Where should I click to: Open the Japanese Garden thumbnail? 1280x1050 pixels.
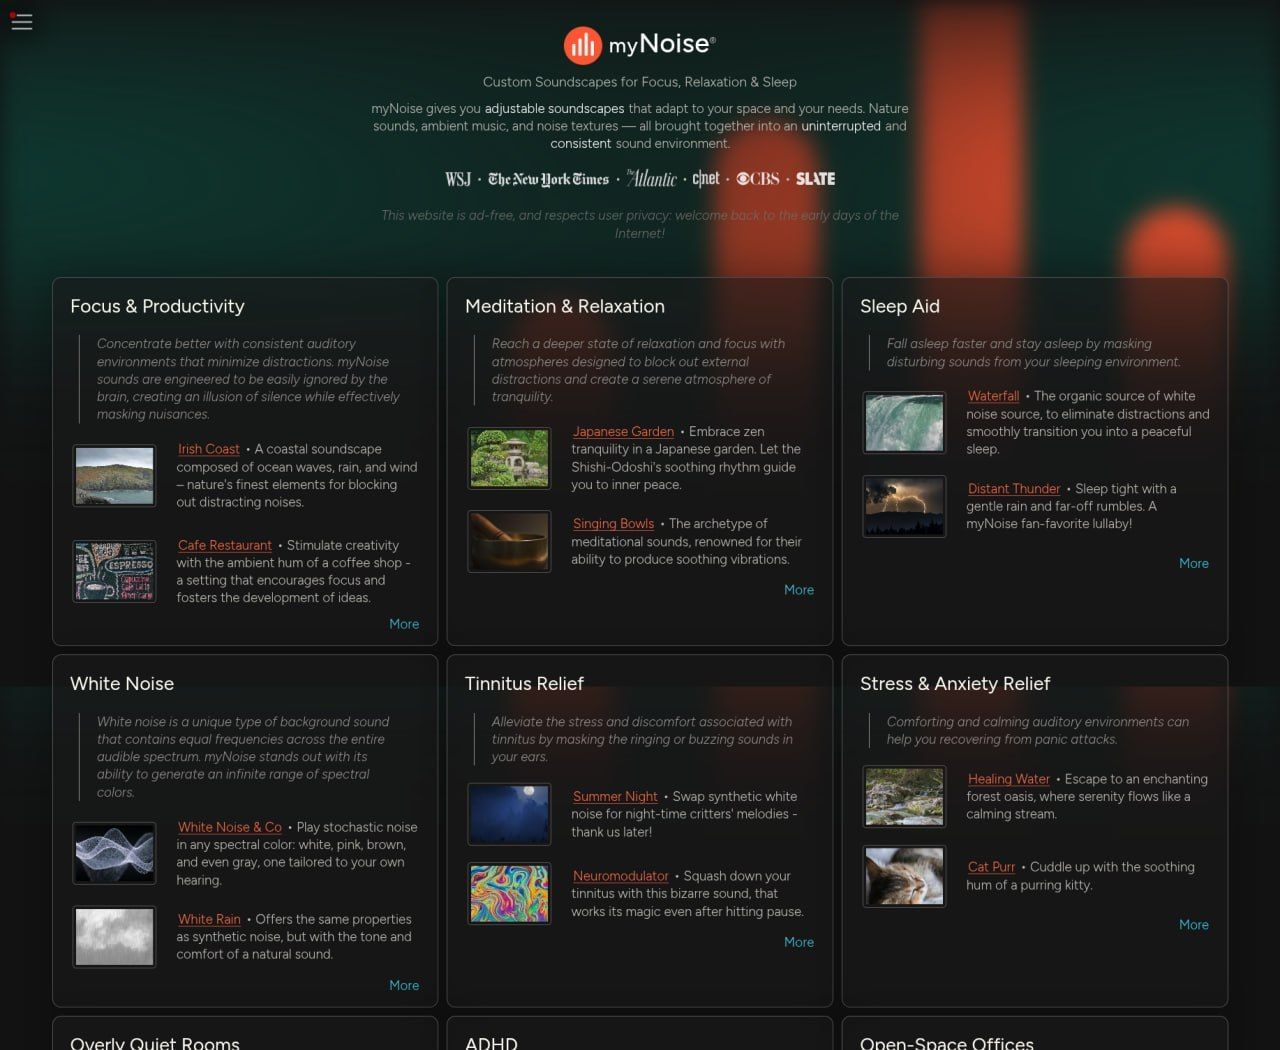click(509, 458)
